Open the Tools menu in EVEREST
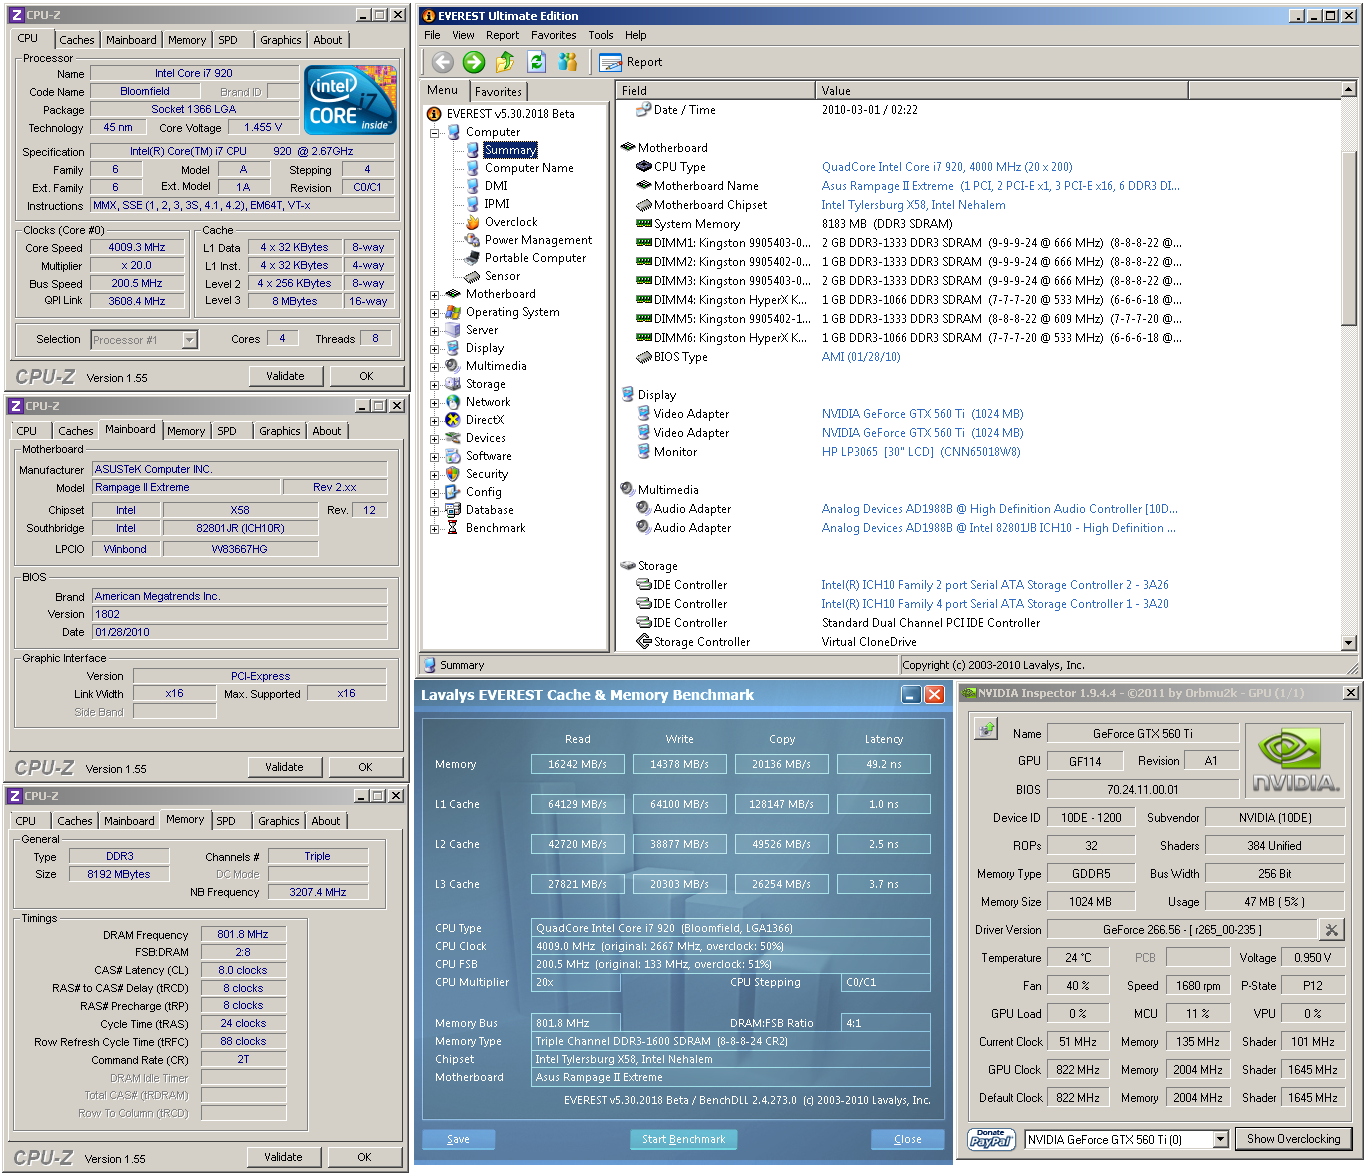 point(601,35)
